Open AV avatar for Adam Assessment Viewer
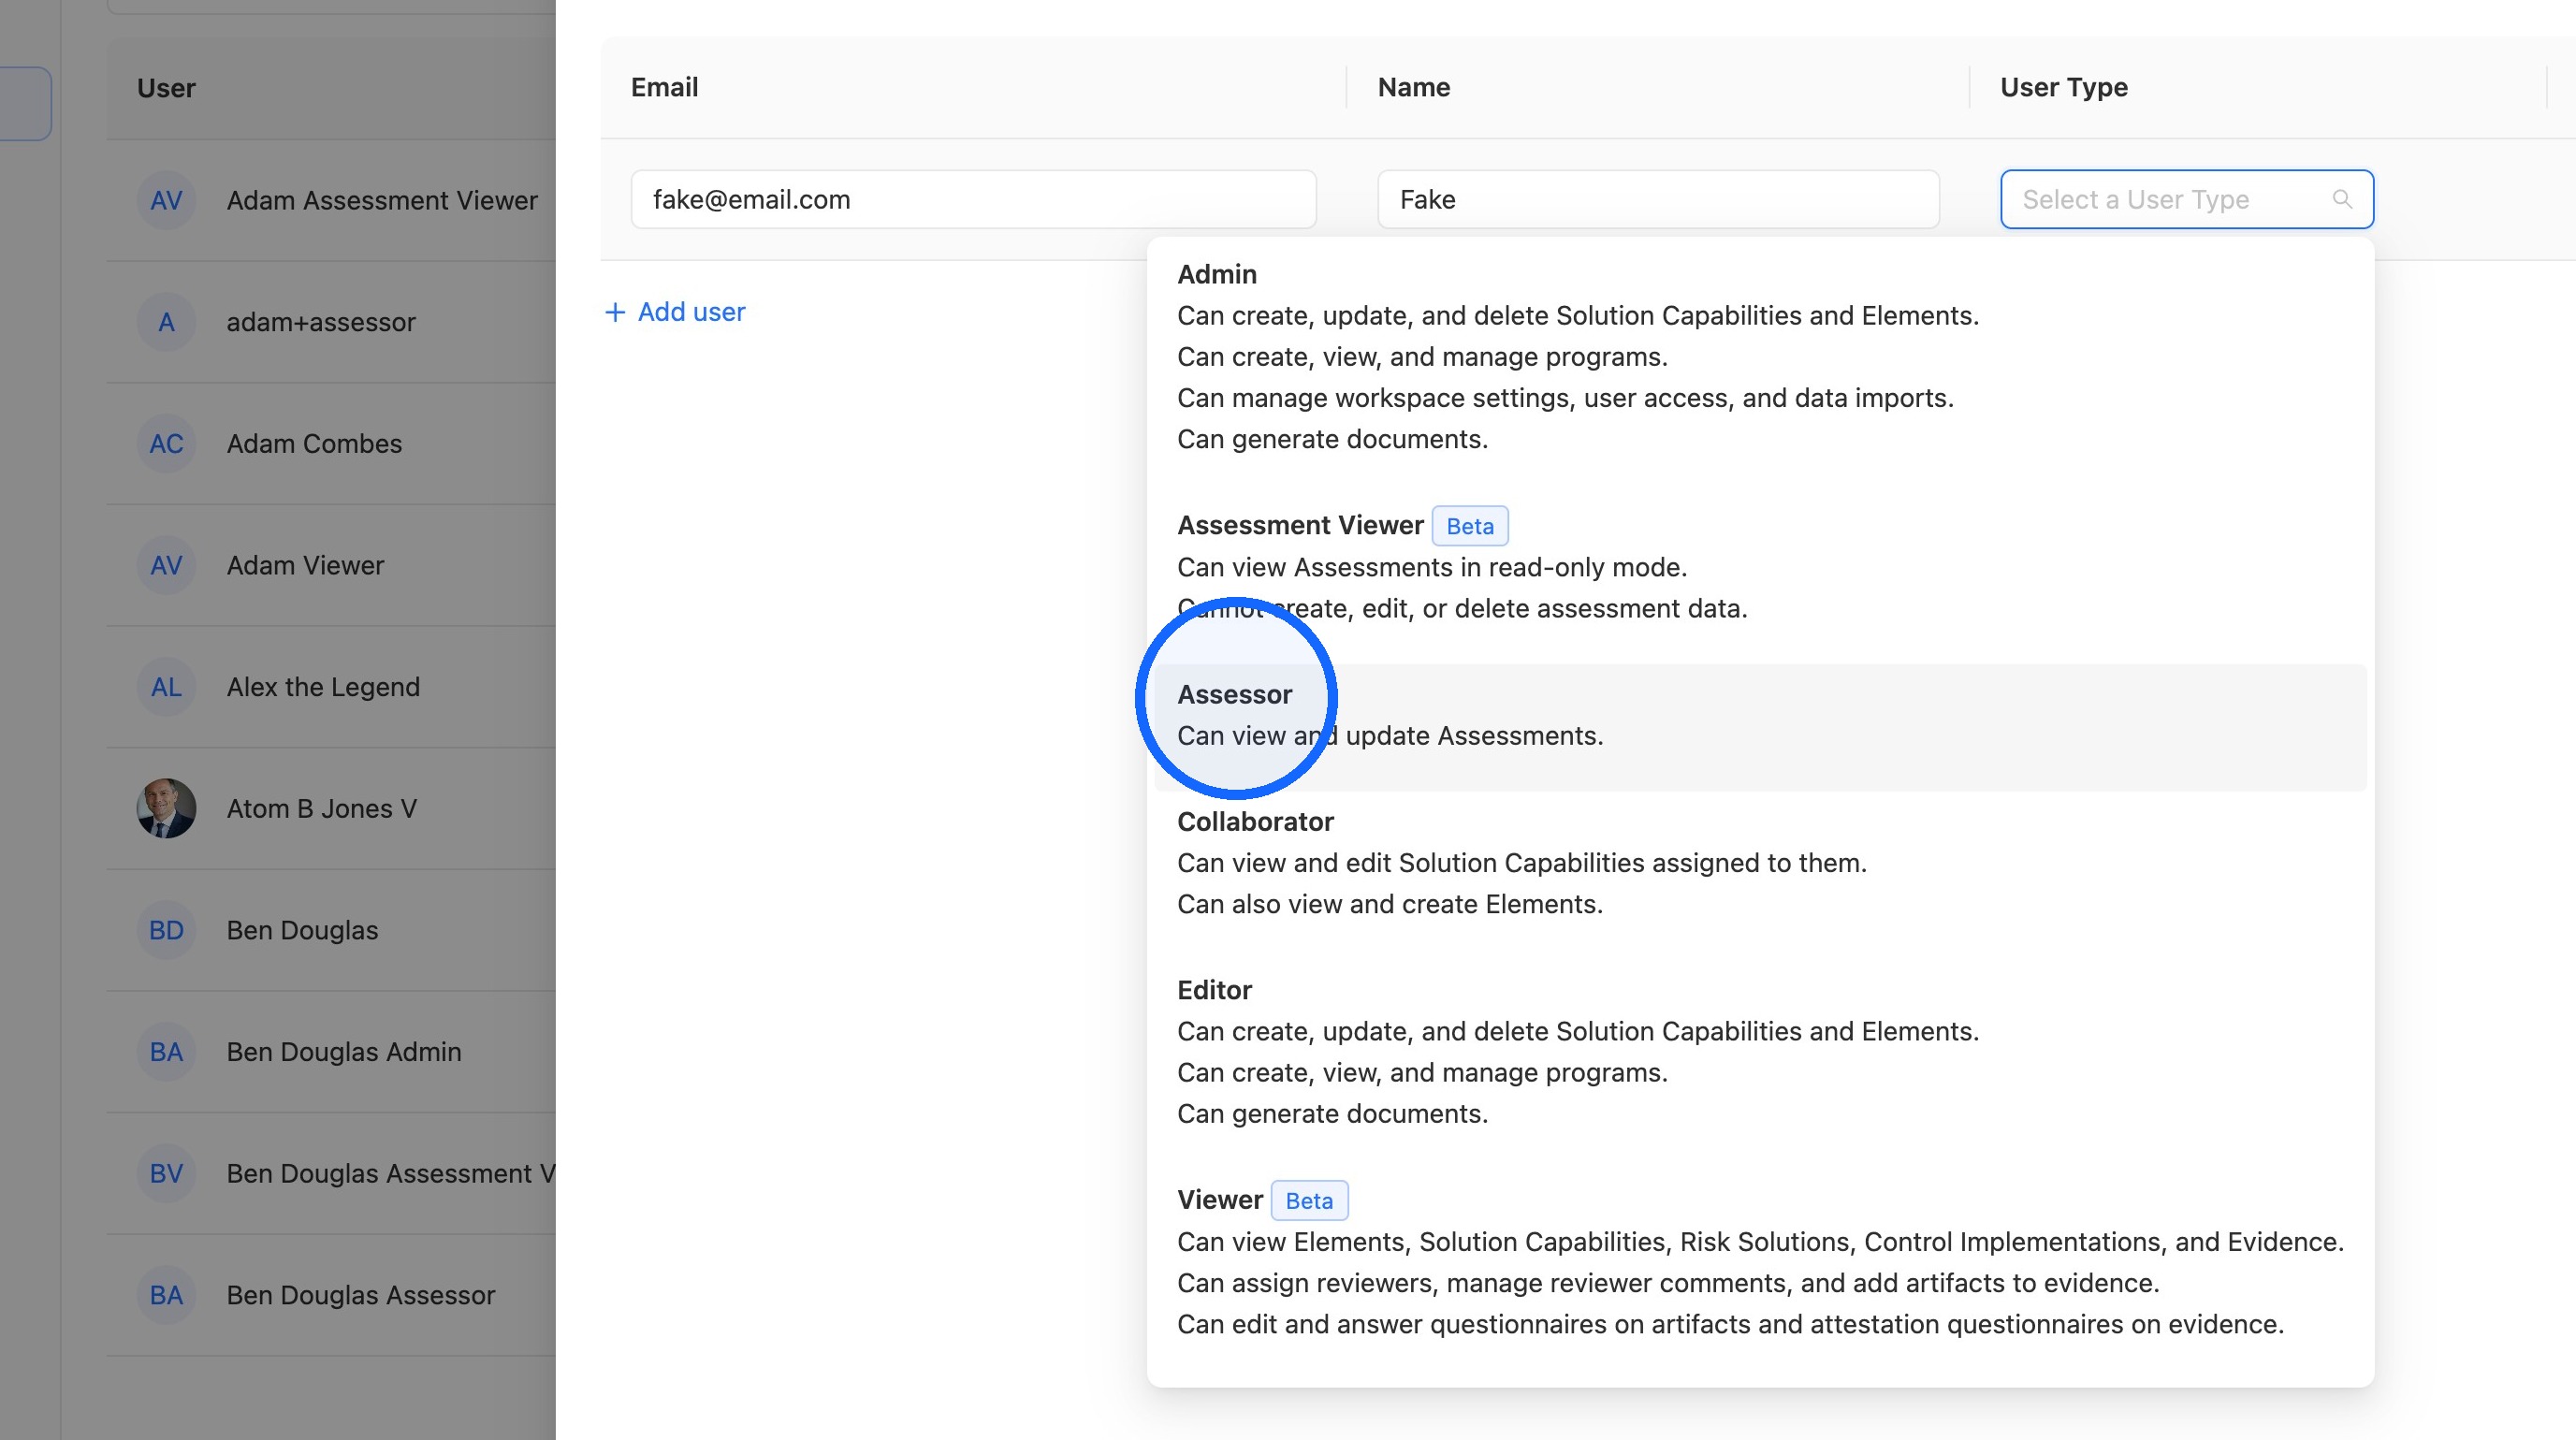This screenshot has height=1440, width=2576. [x=166, y=200]
